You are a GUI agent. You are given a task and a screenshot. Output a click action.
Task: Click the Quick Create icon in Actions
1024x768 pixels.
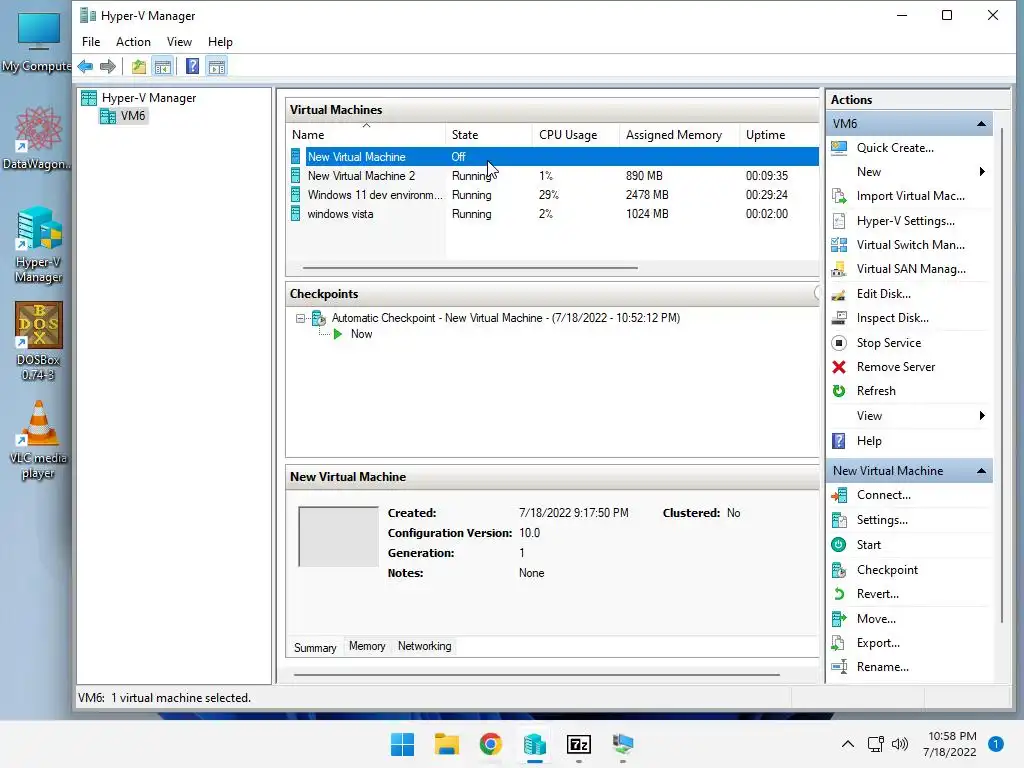click(x=839, y=148)
